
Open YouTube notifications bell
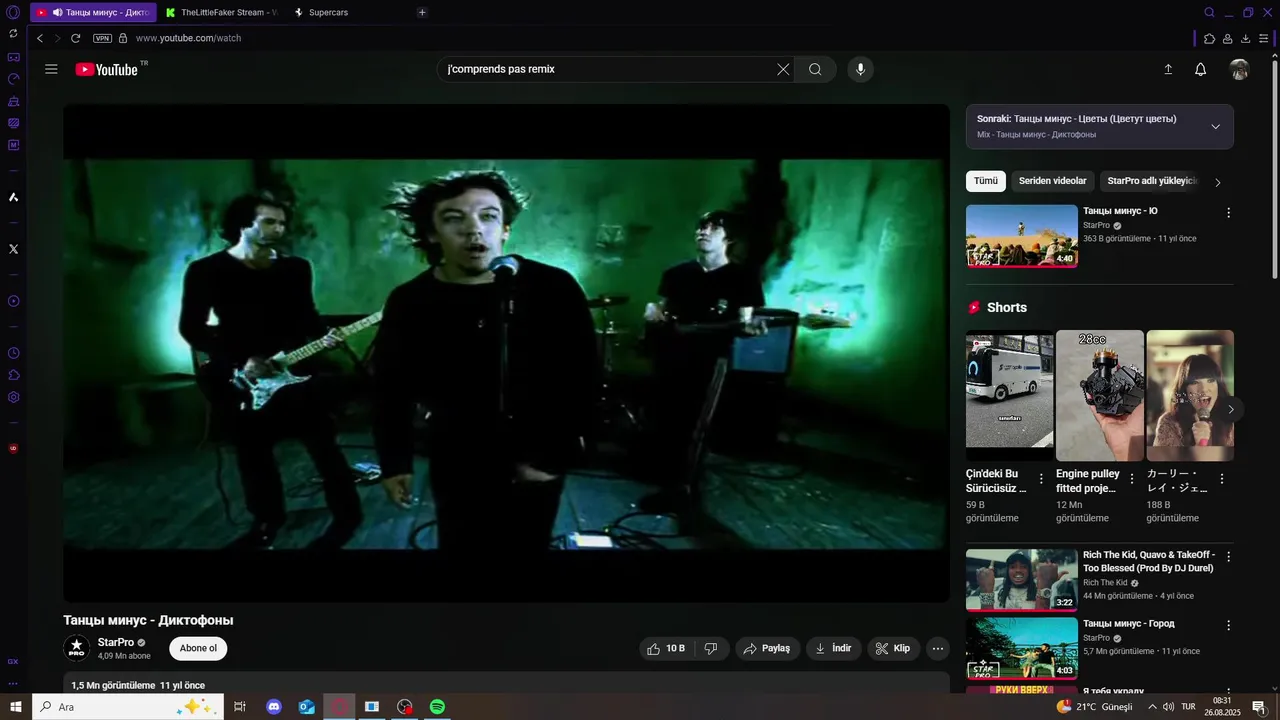[x=1200, y=69]
